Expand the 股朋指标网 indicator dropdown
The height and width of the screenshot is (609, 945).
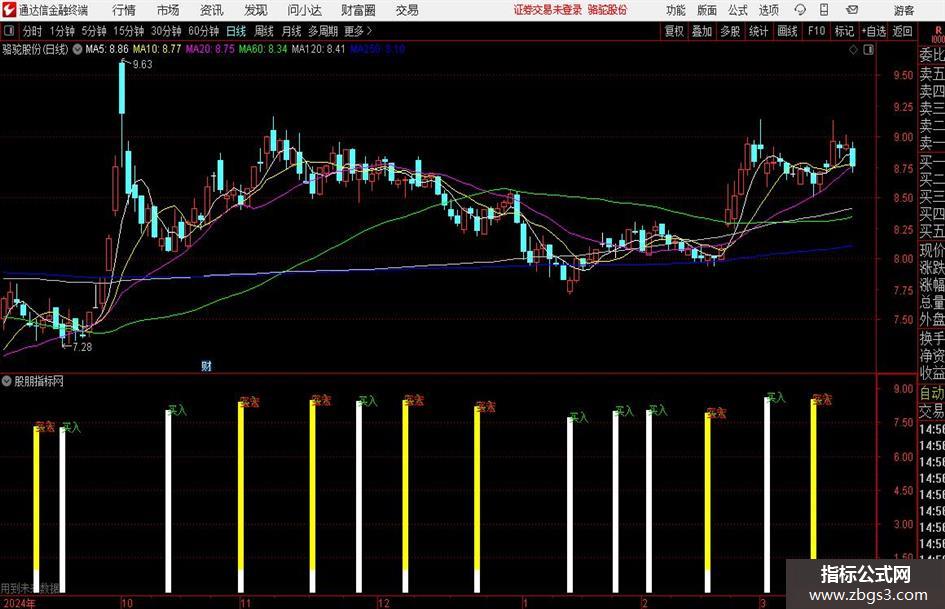click(x=7, y=381)
